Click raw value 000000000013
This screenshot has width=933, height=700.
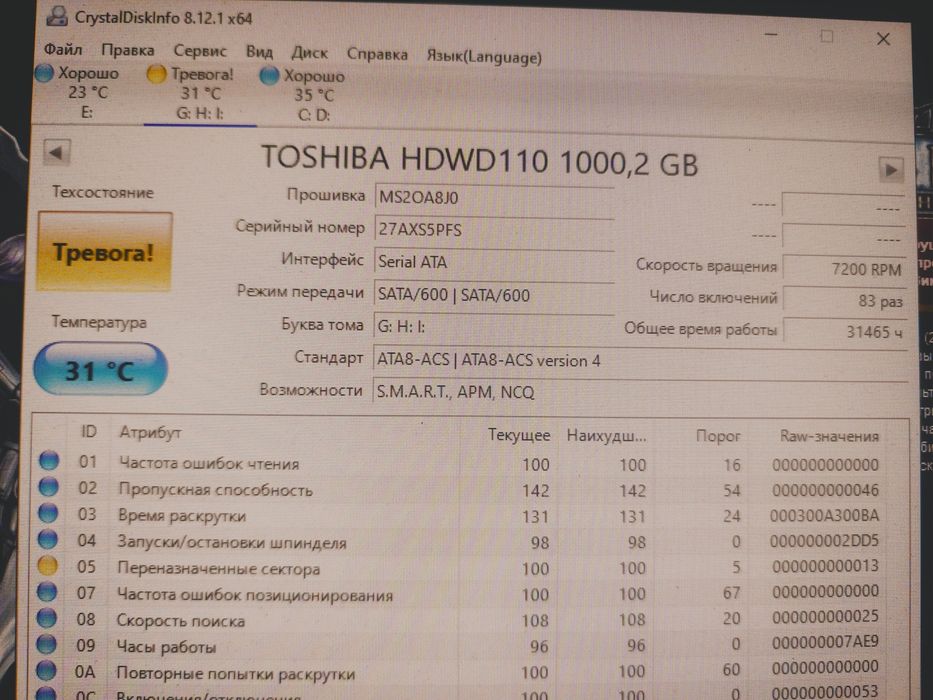(825, 566)
